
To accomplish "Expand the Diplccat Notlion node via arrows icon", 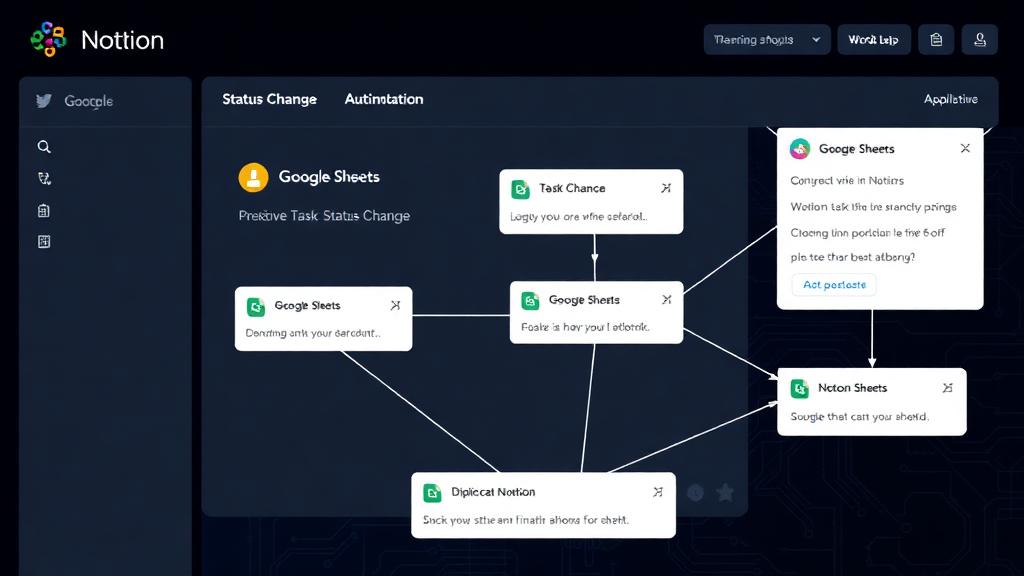I will click(x=658, y=492).
